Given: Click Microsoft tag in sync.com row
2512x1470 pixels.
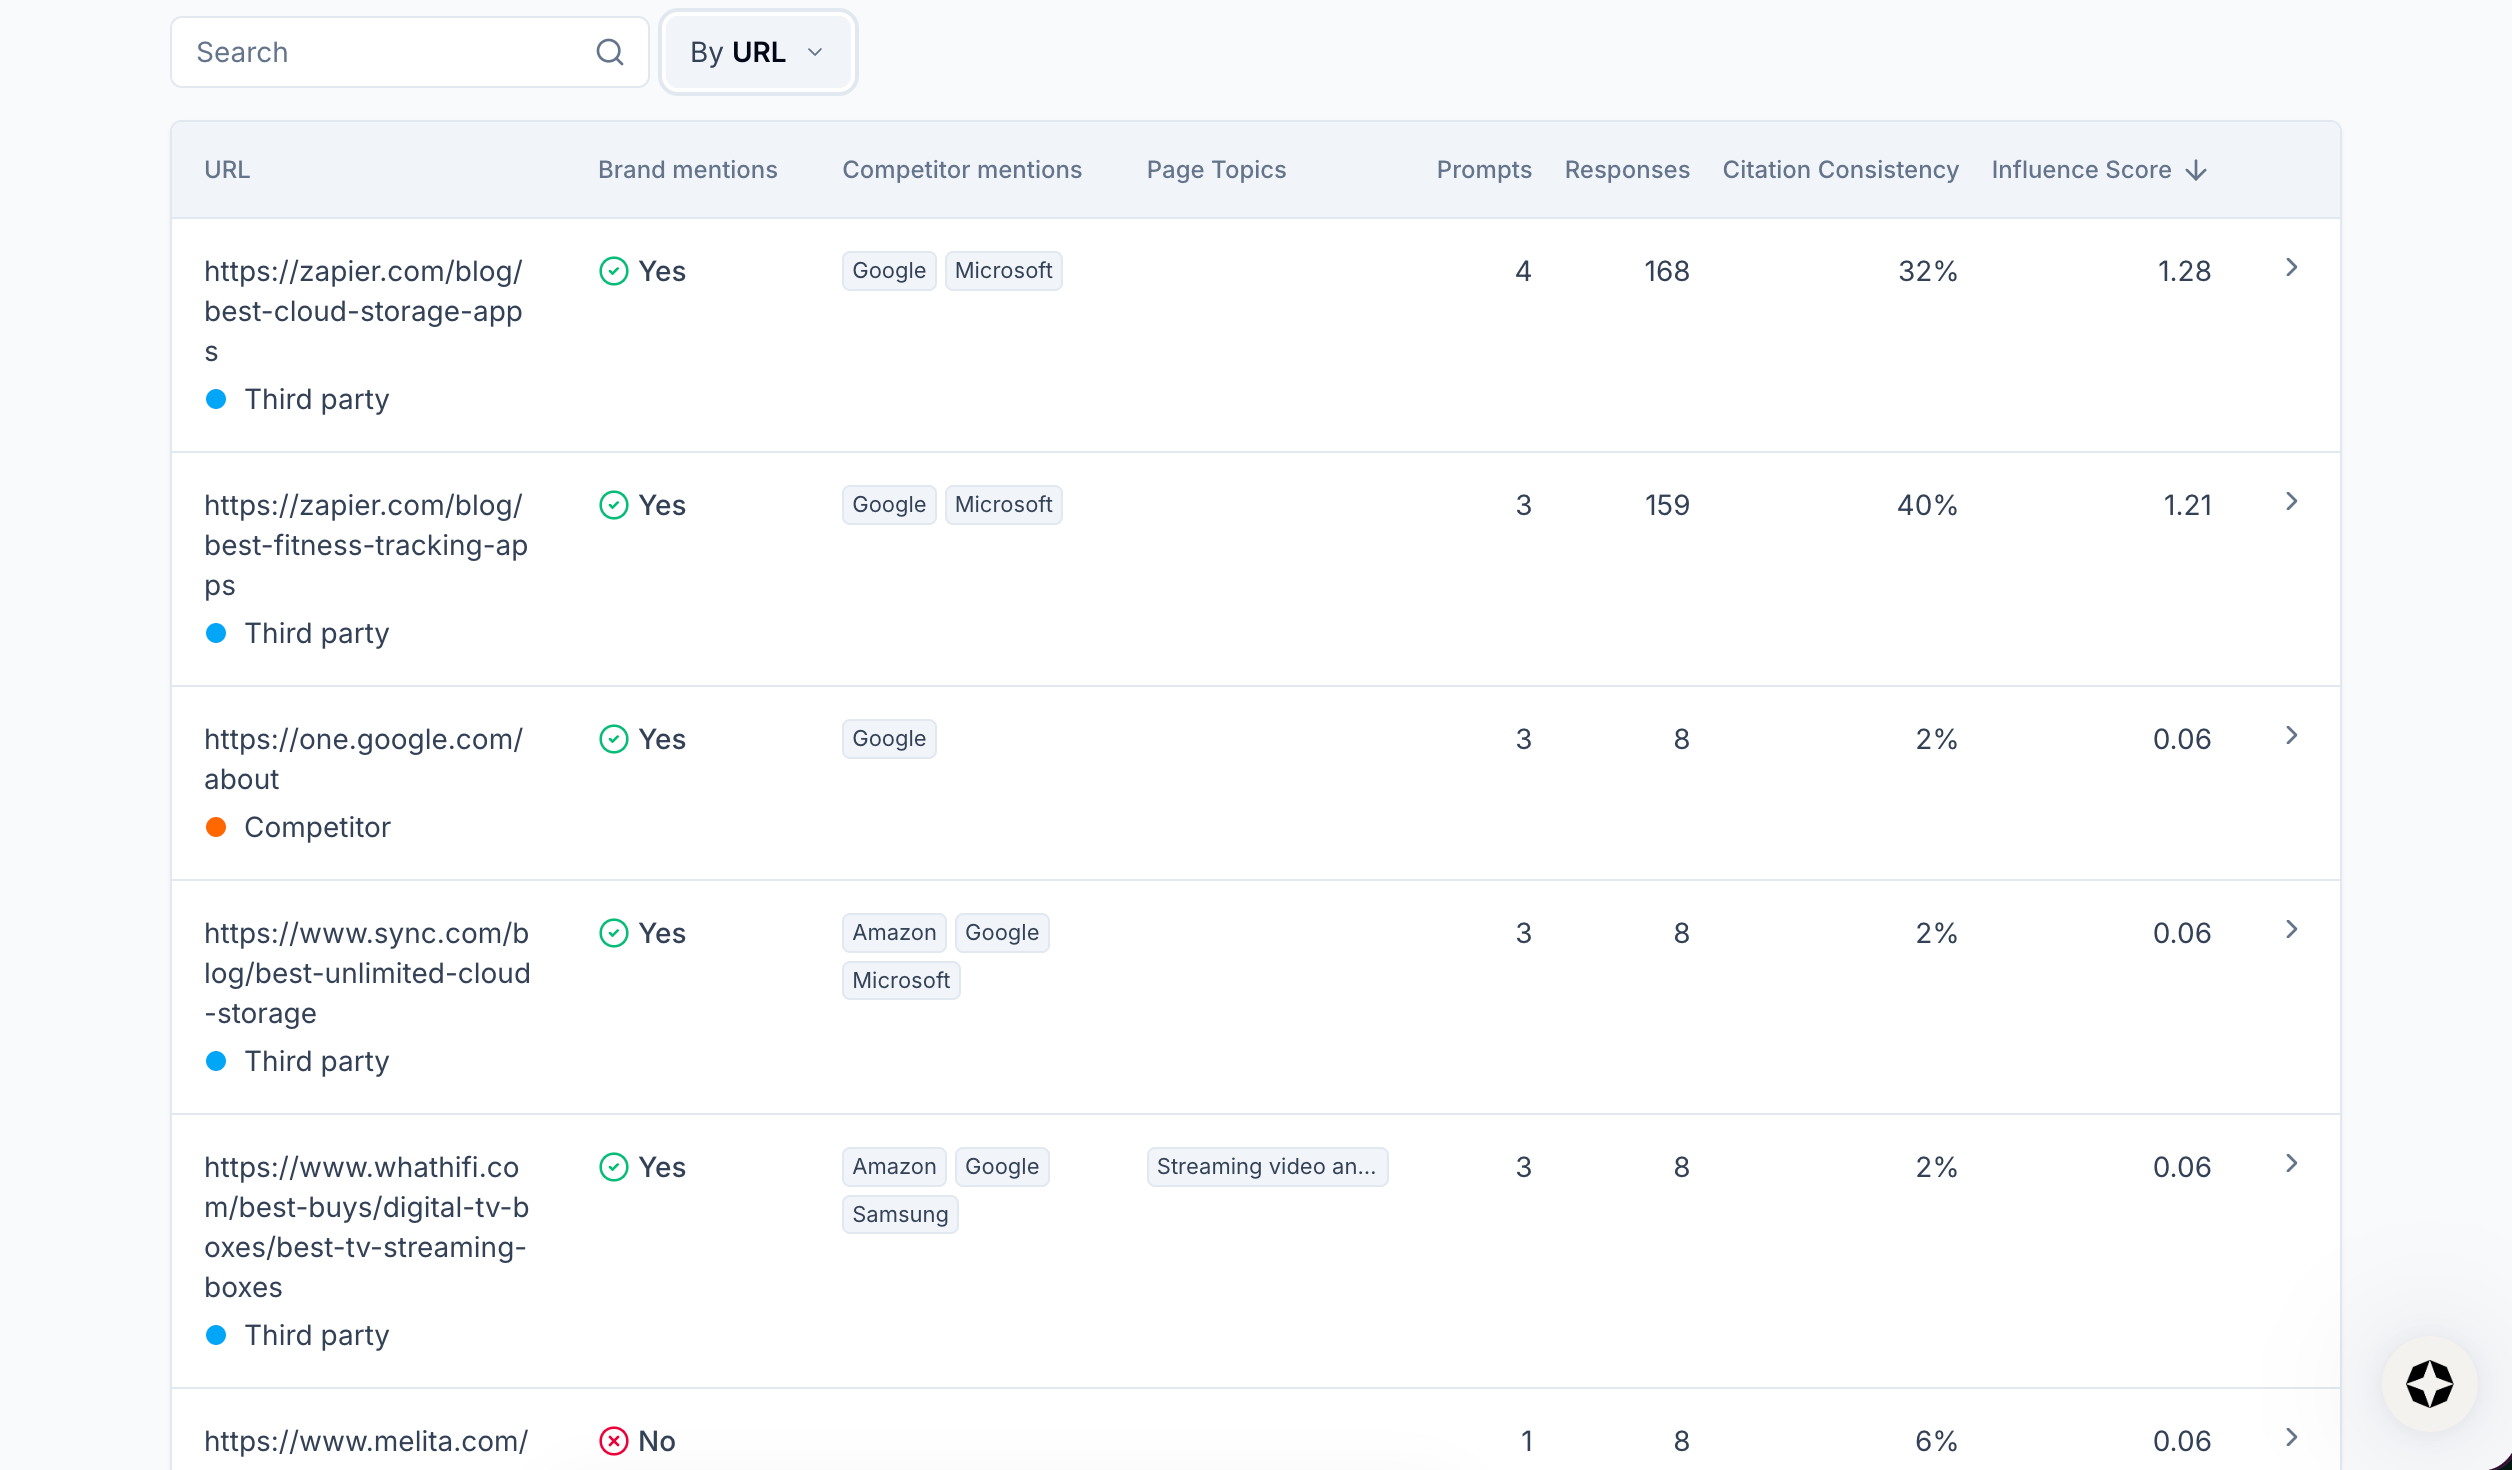Looking at the screenshot, I should (901, 981).
